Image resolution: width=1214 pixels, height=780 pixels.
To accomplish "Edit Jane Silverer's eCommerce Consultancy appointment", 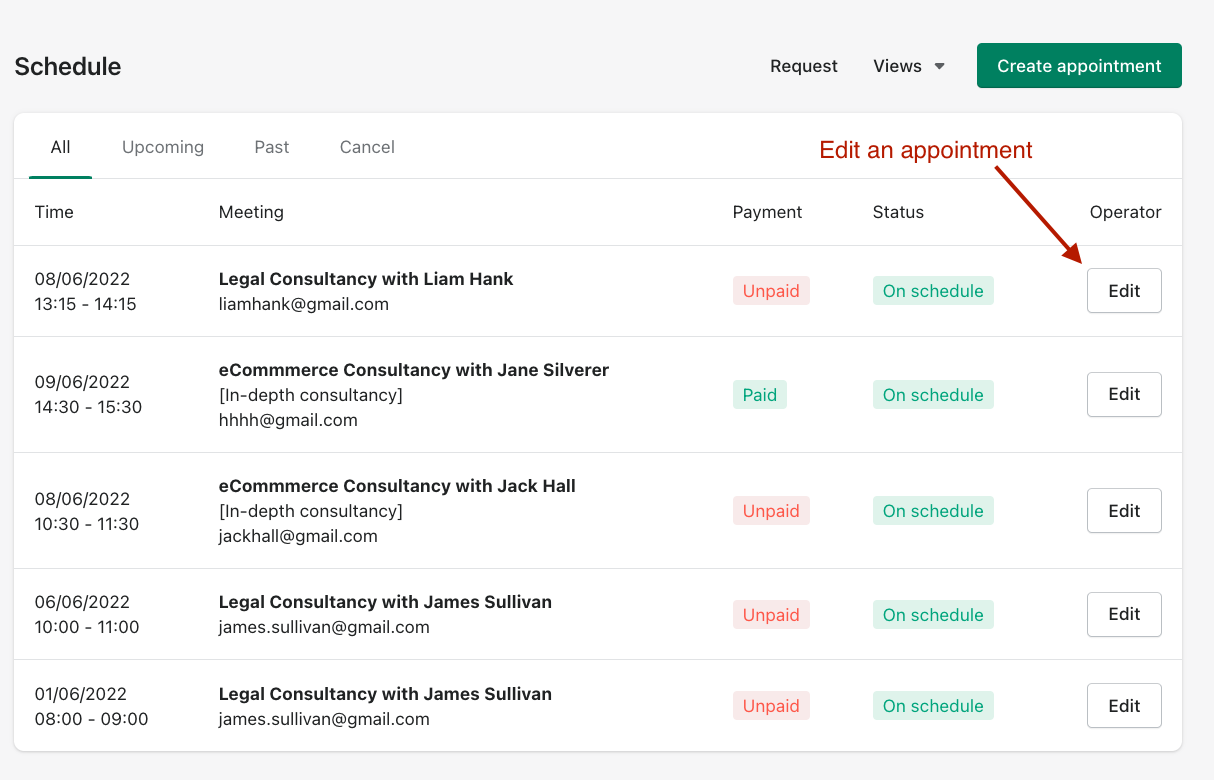I will (1124, 394).
